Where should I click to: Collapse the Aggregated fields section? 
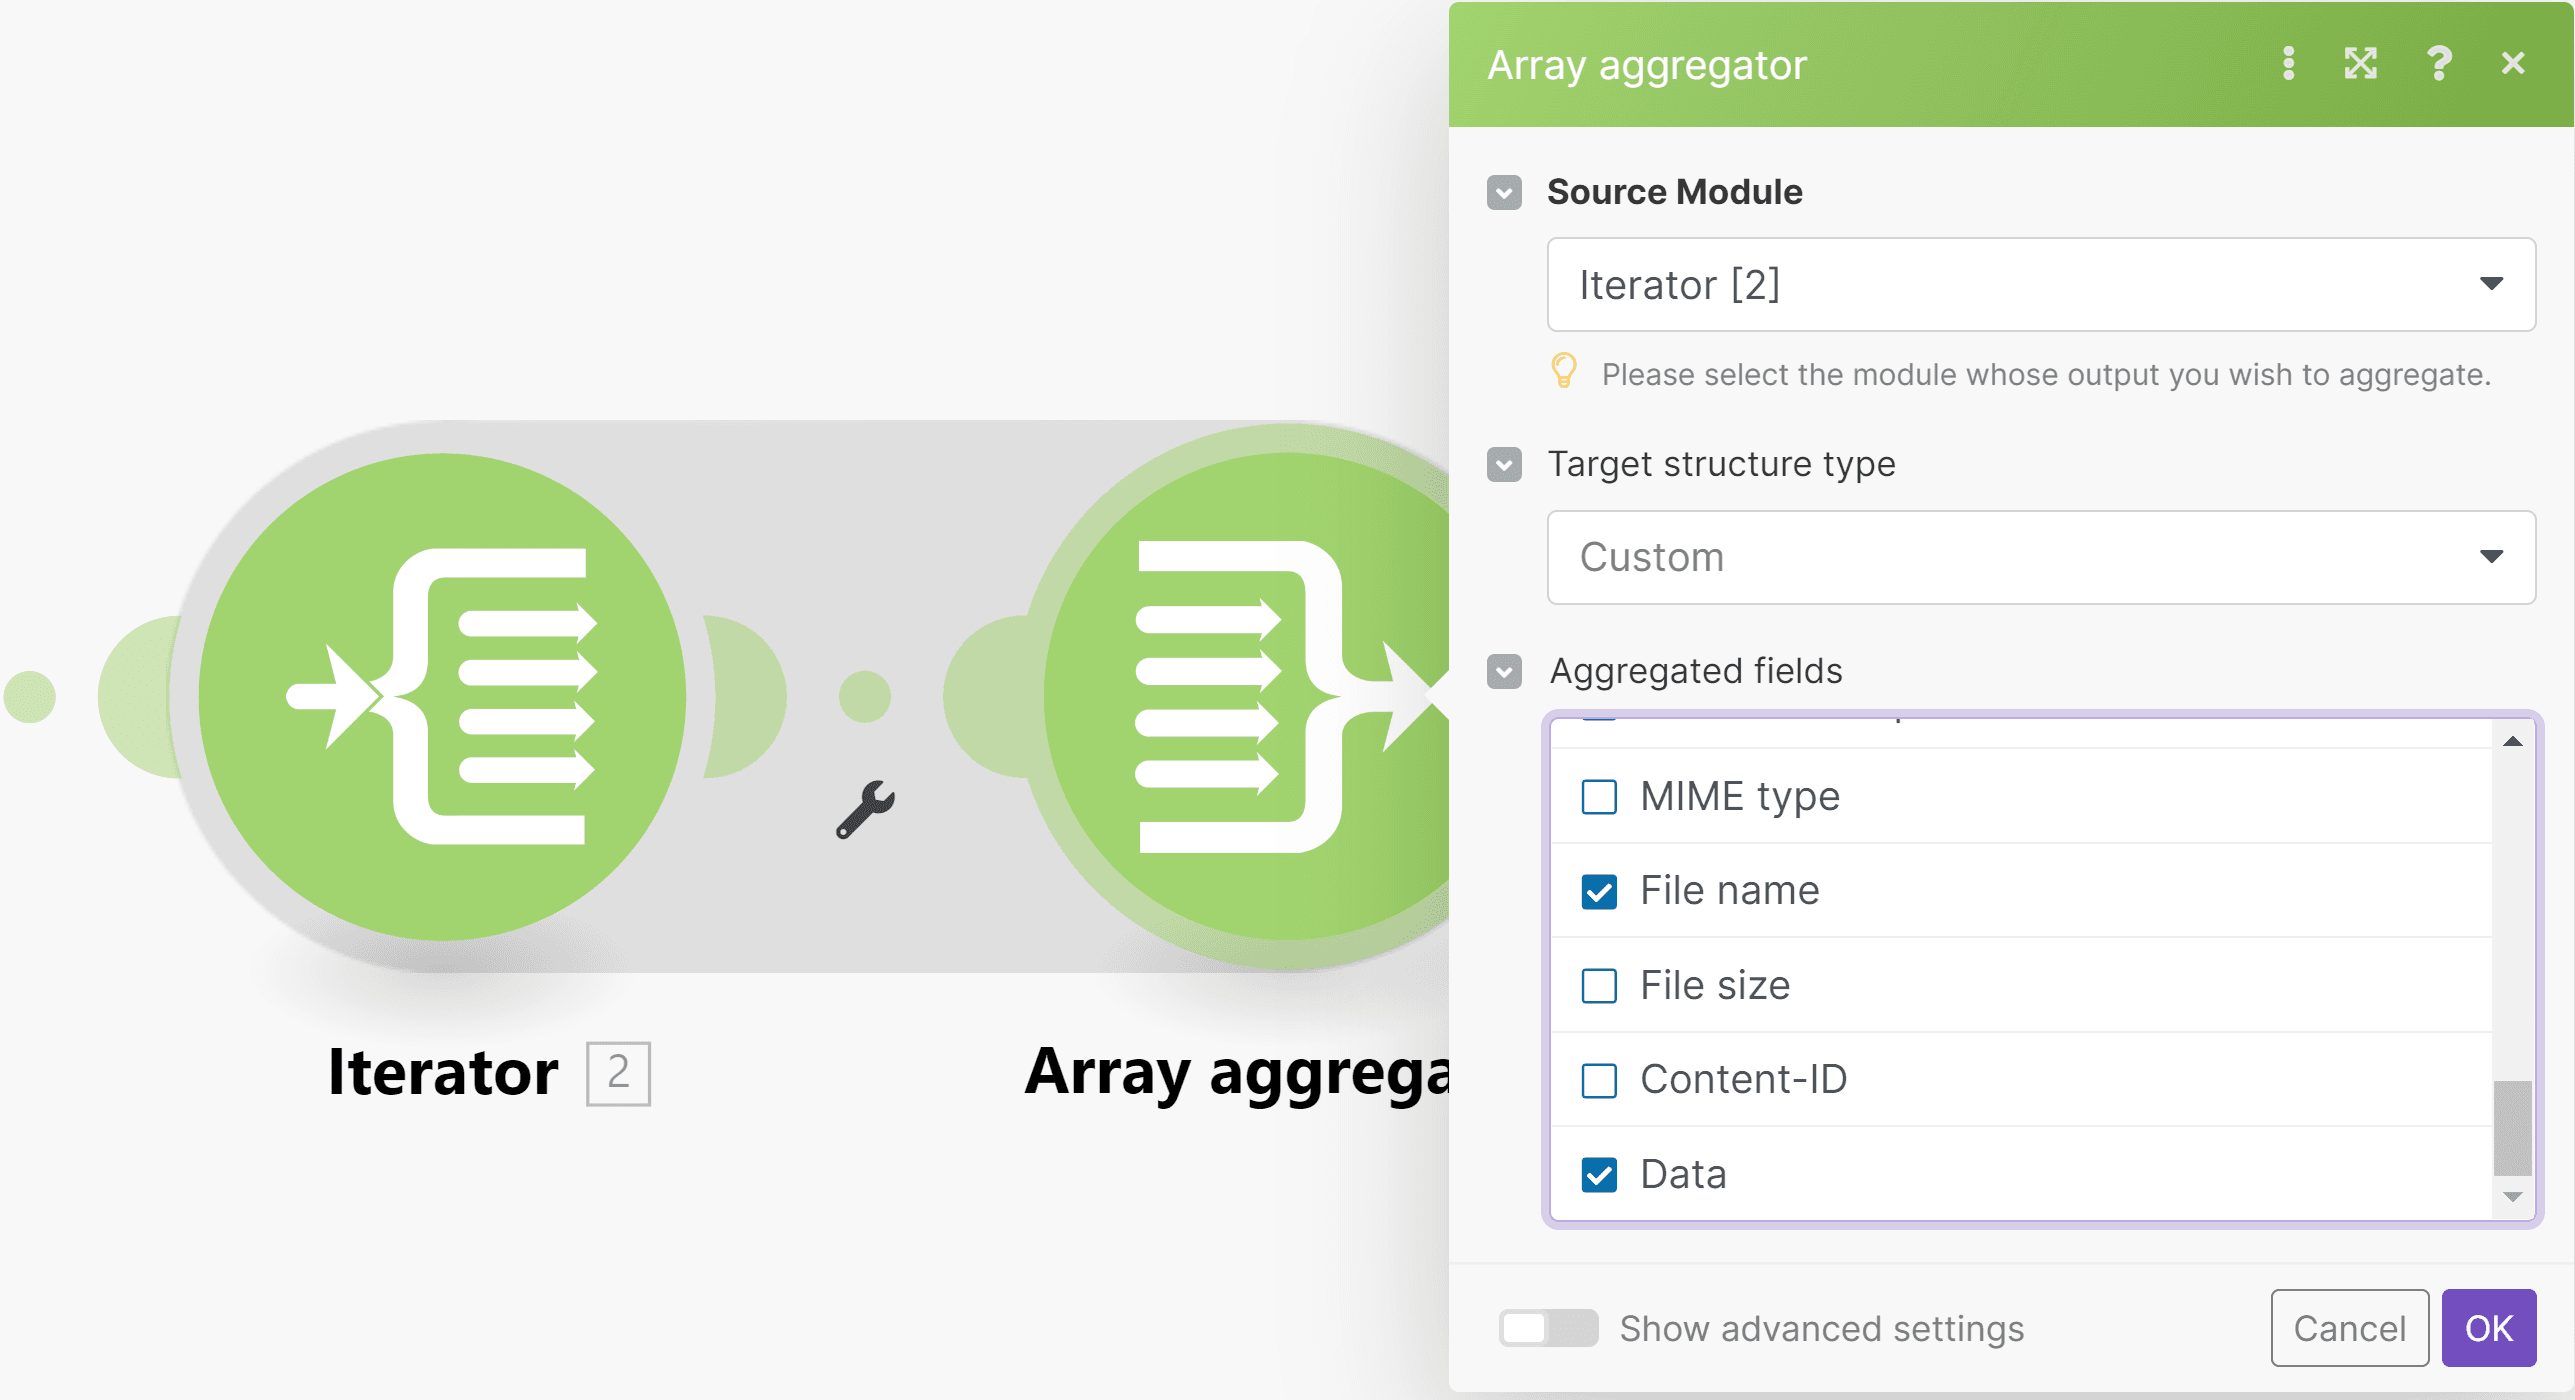click(x=1504, y=671)
